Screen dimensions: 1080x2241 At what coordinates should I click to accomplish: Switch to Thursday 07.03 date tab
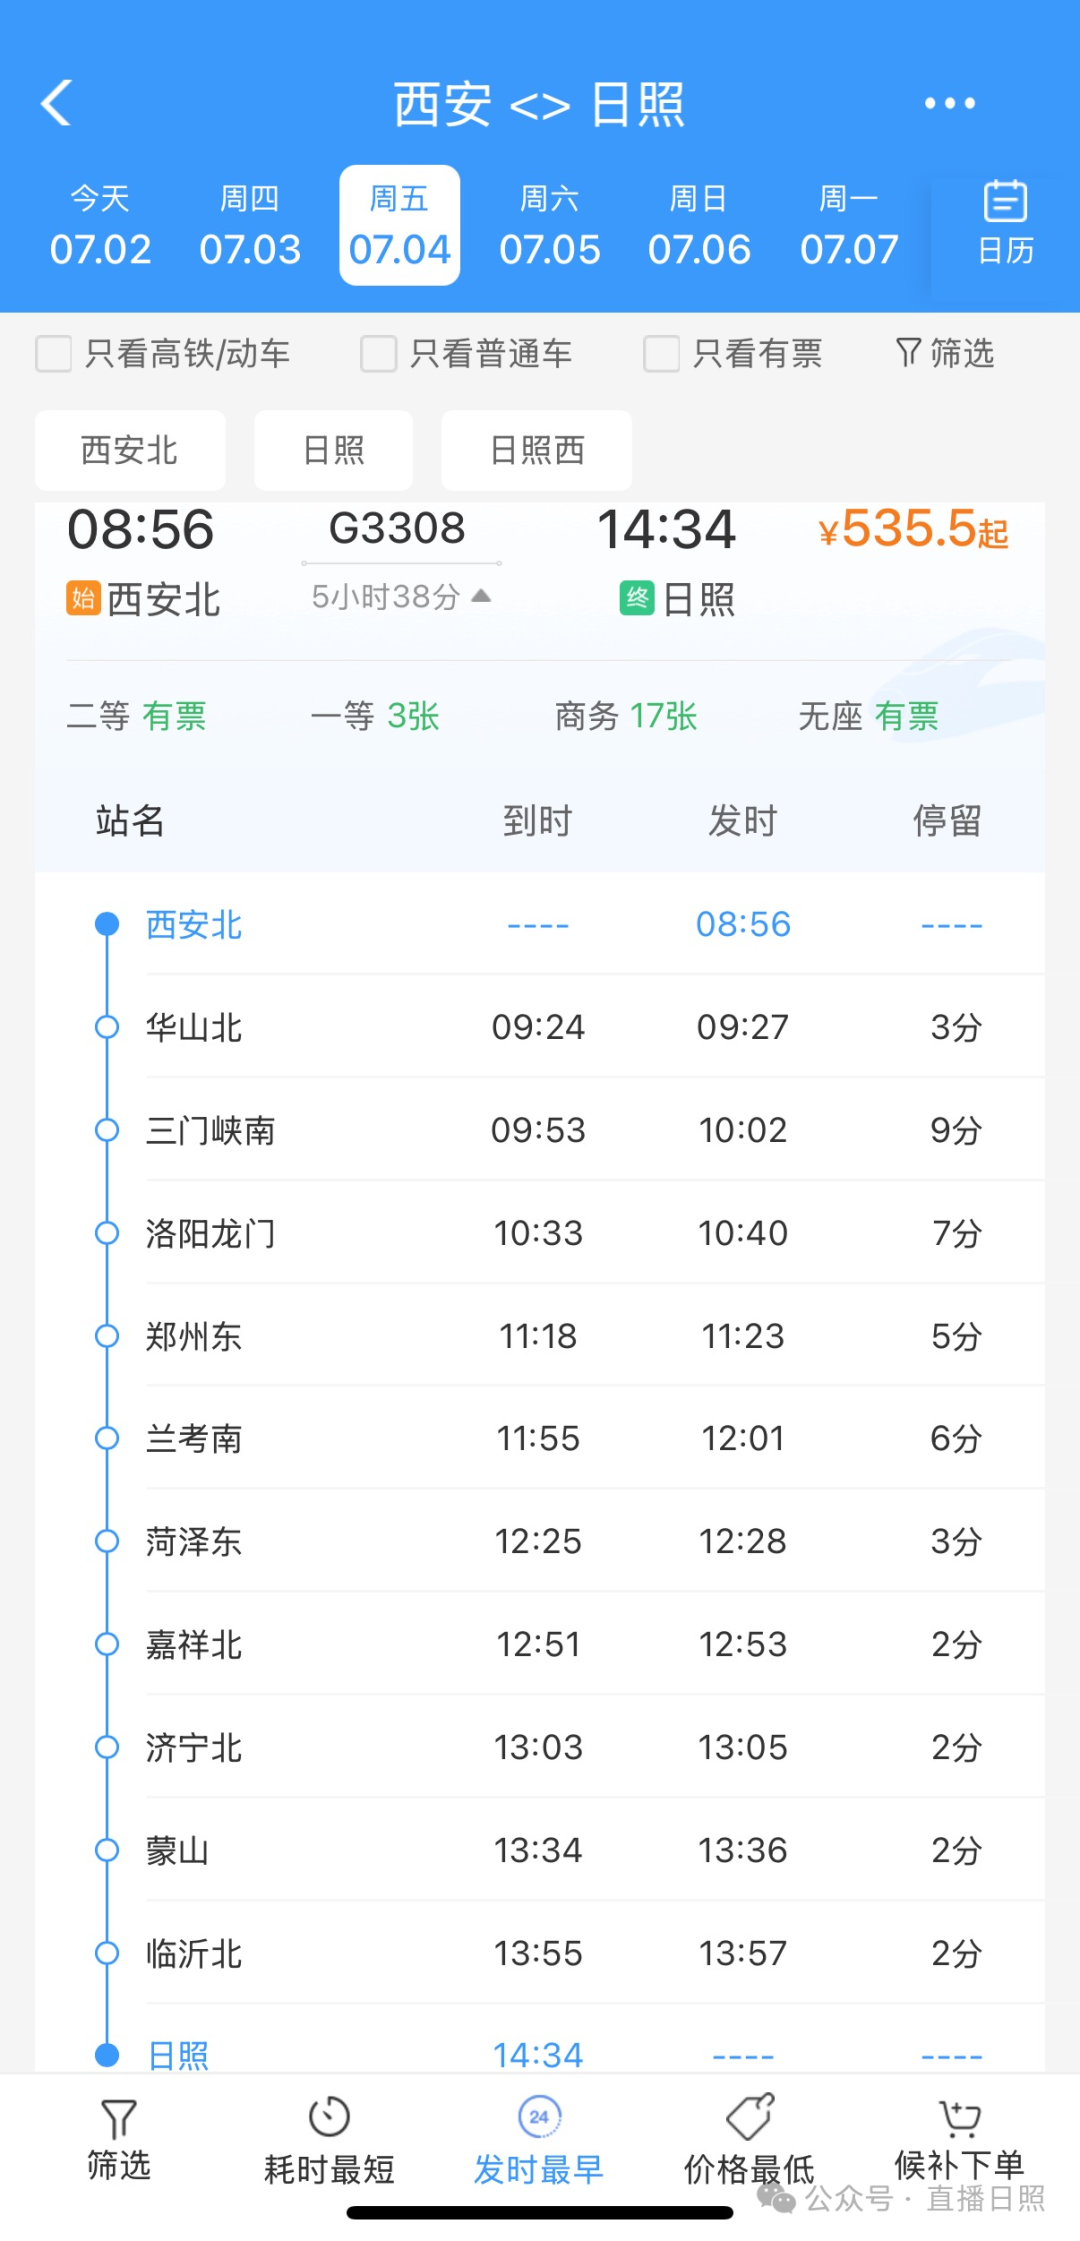click(x=250, y=225)
